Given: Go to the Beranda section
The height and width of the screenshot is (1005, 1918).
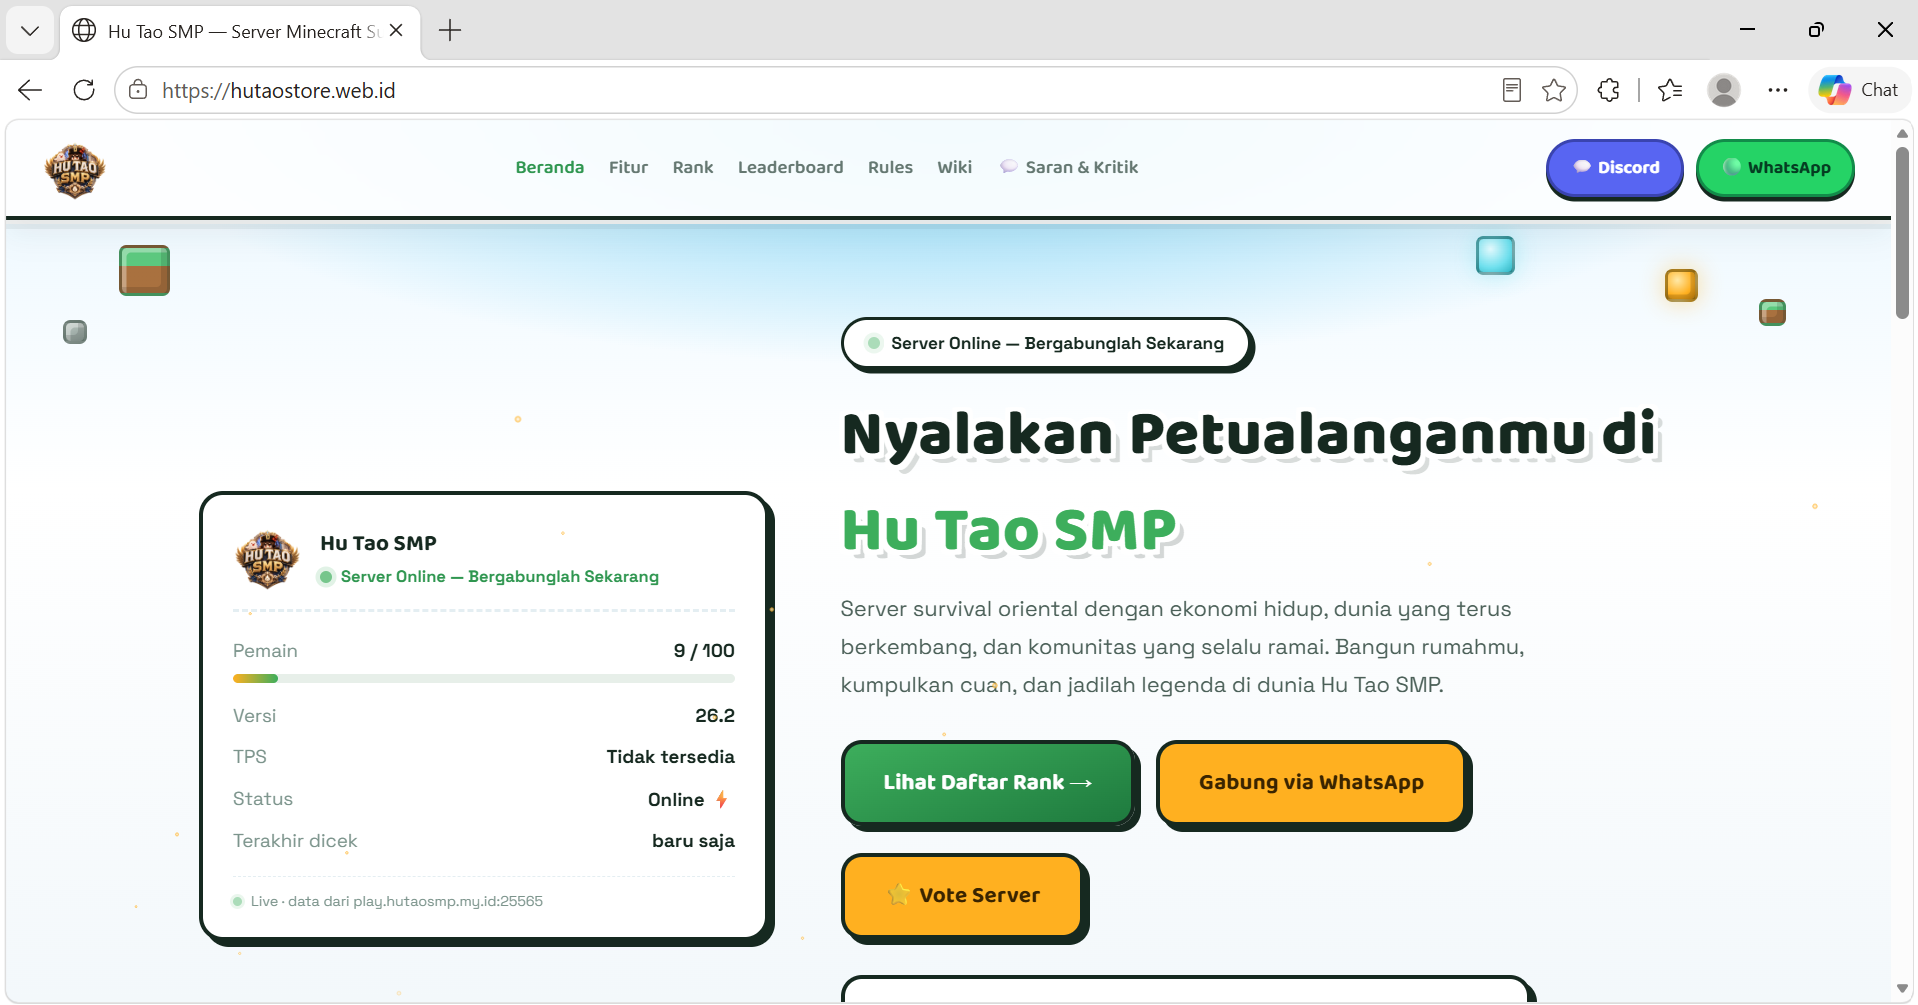Looking at the screenshot, I should click(550, 167).
